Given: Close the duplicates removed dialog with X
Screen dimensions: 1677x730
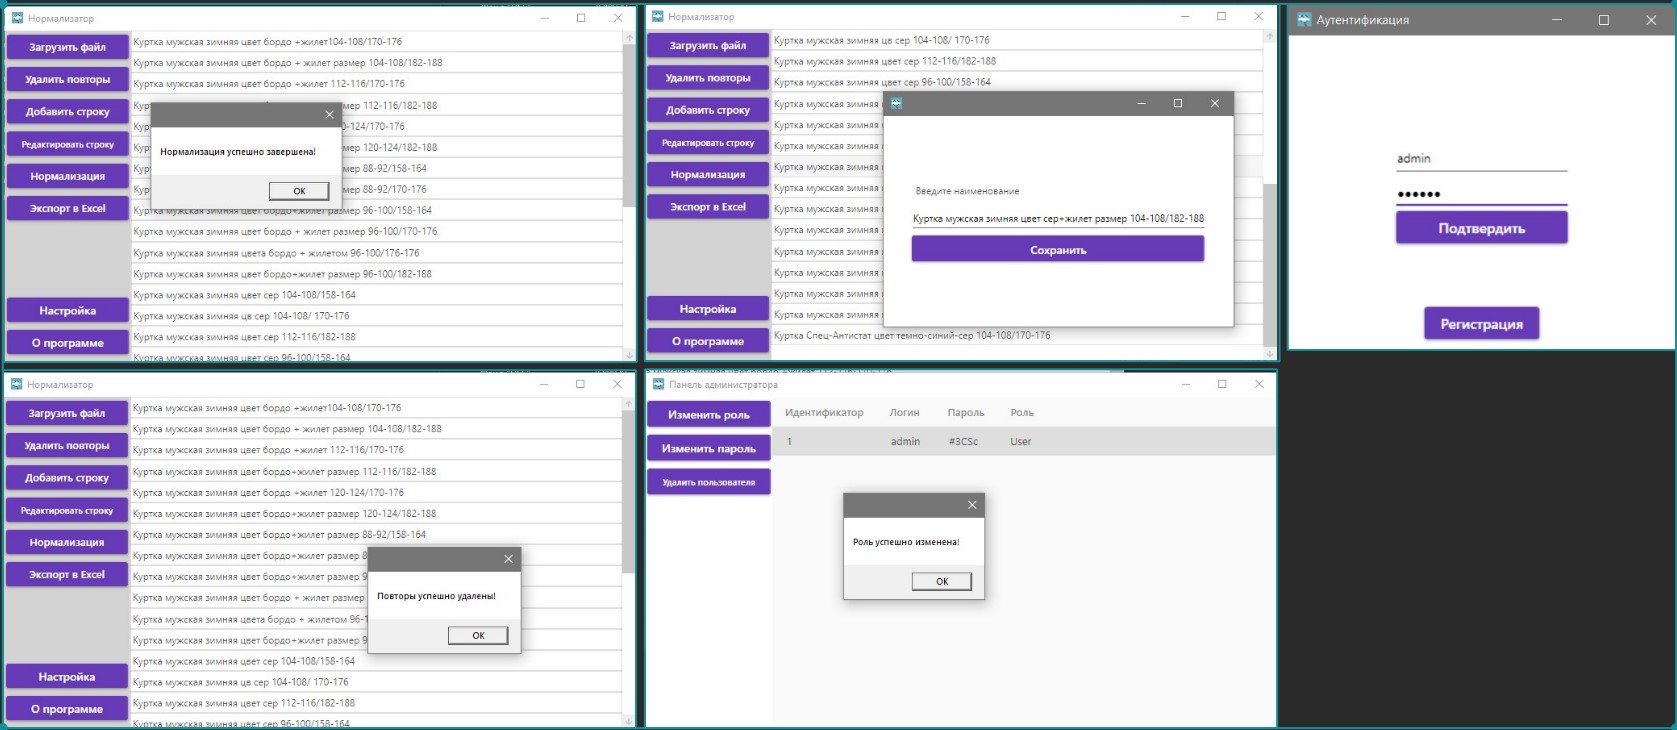Looking at the screenshot, I should tap(508, 559).
